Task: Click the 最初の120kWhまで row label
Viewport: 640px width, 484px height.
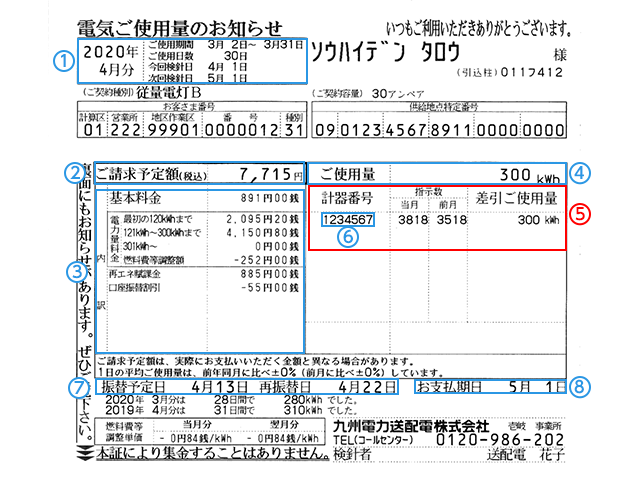Action: (158, 219)
